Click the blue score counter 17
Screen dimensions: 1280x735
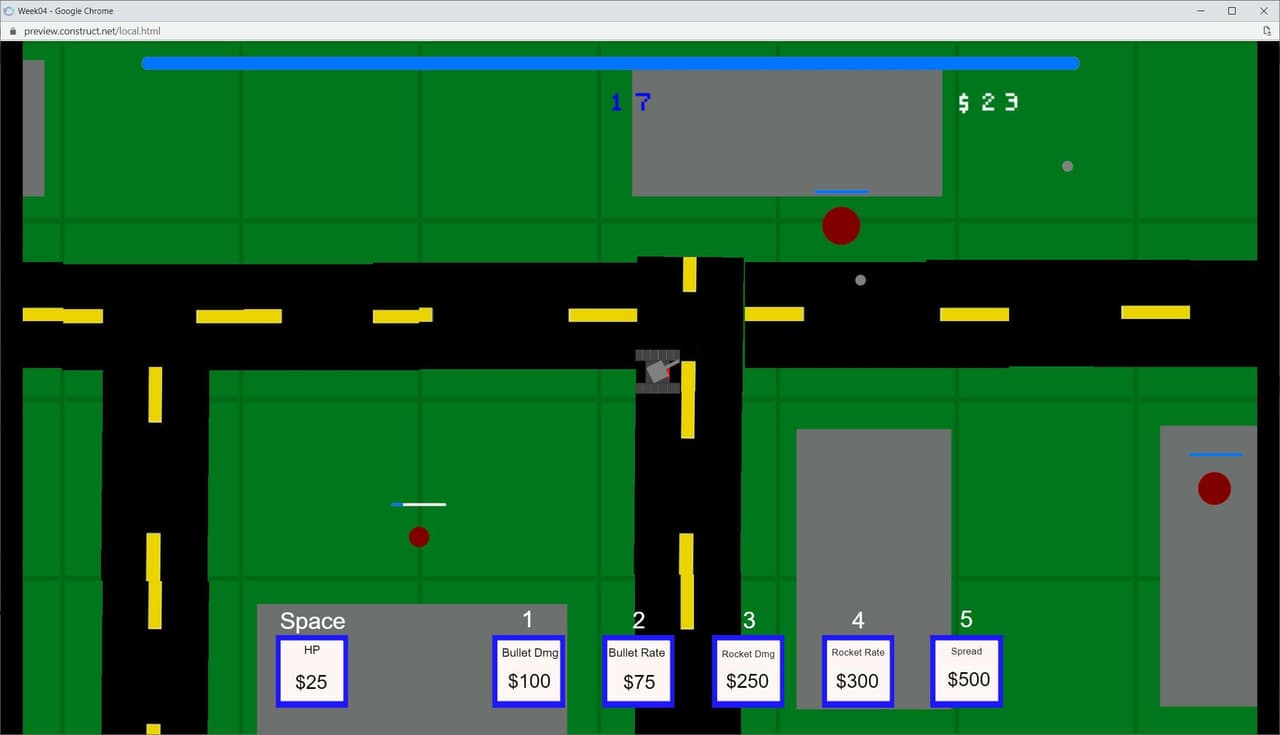tap(631, 102)
